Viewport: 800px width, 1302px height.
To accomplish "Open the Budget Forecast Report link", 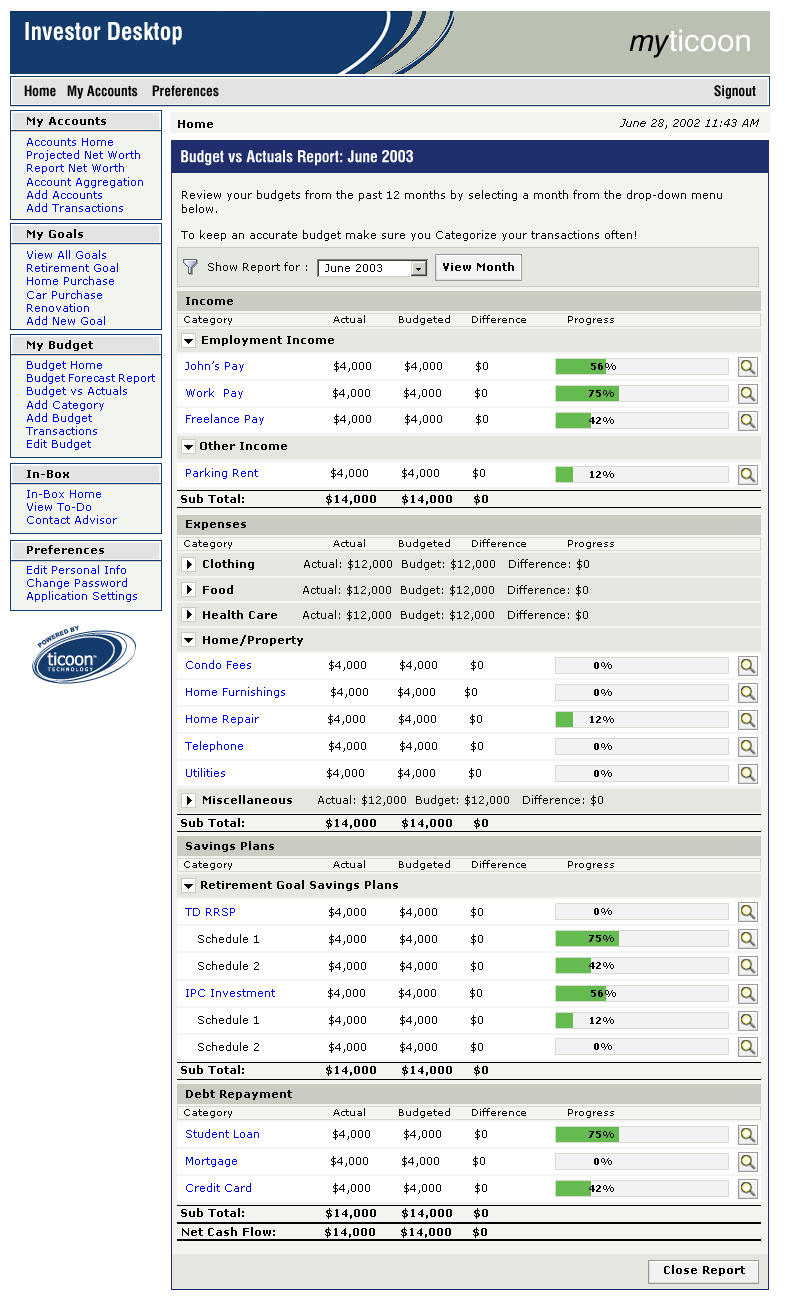I will point(90,378).
